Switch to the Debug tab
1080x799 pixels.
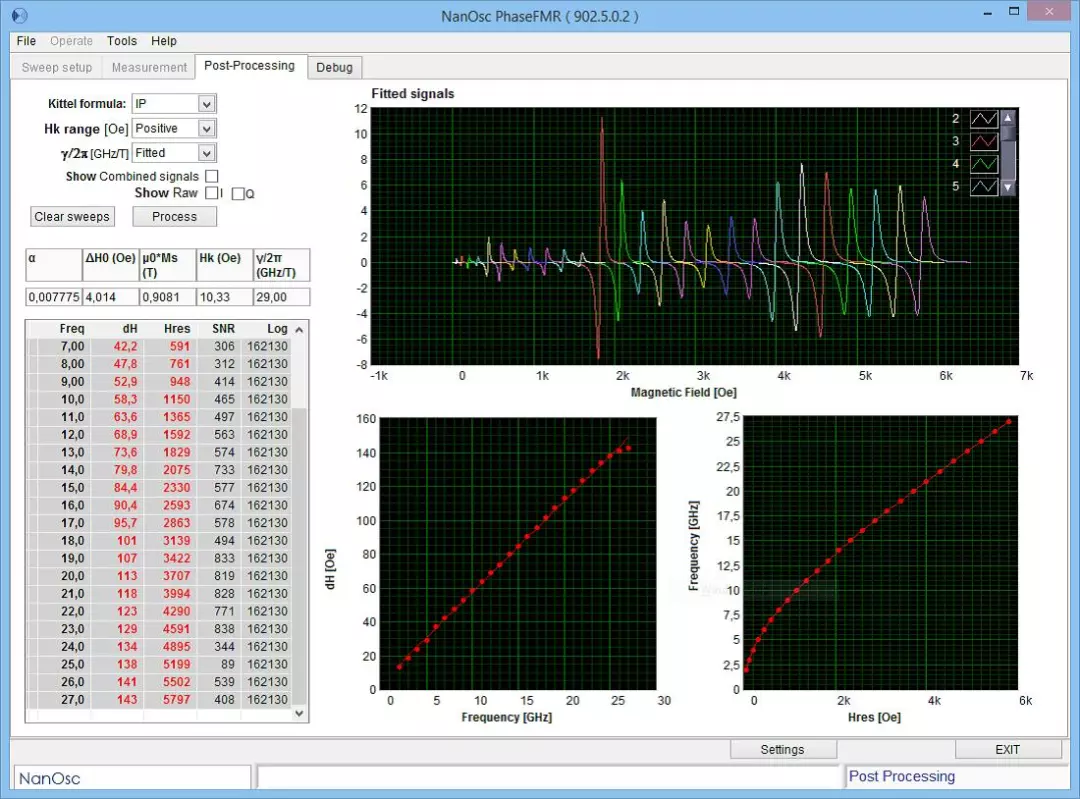click(334, 68)
